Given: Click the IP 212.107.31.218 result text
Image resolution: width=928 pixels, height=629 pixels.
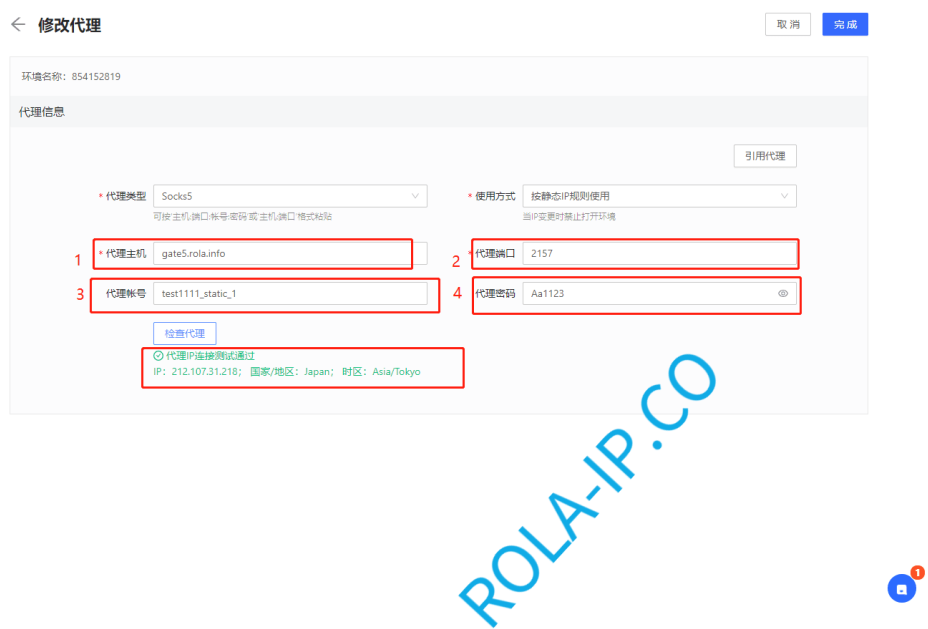Looking at the screenshot, I should pos(196,371).
